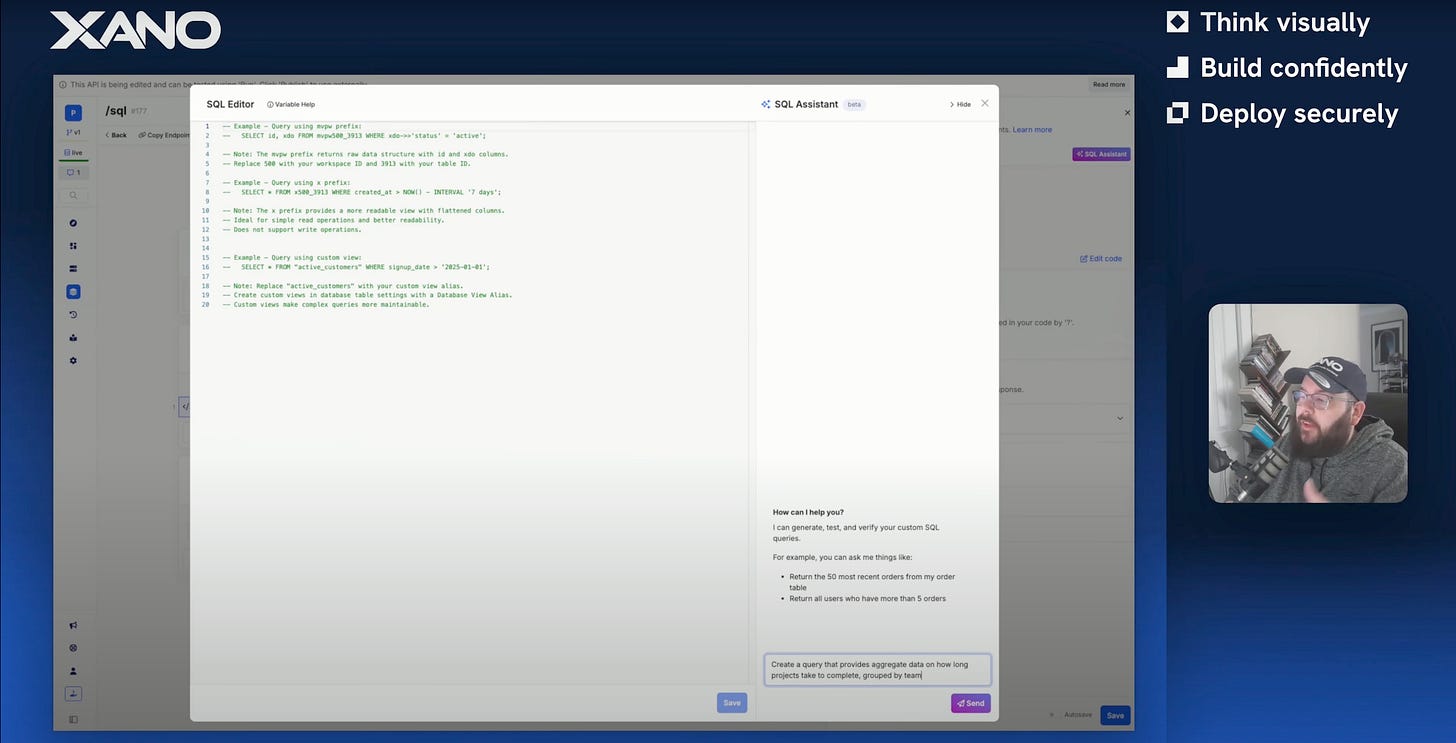Viewport: 1456px width, 743px height.
Task: Click the API editing info banner icon
Action: [63, 85]
